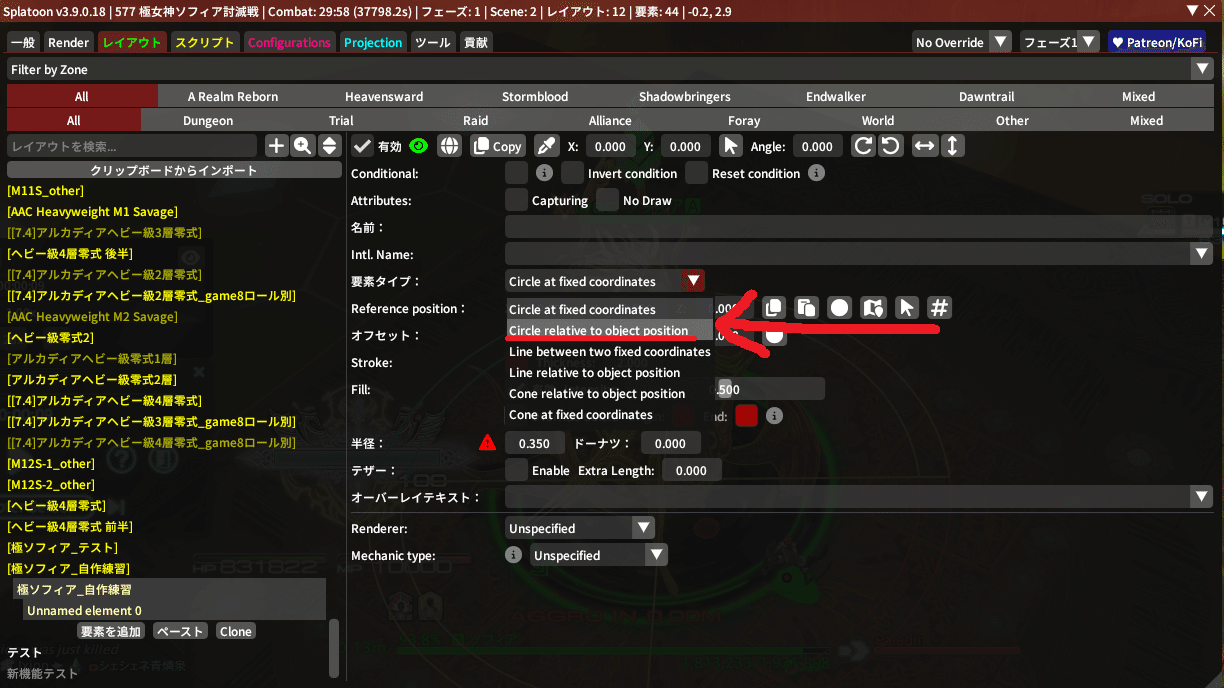Viewport: 1224px width, 688px height.
Task: Click the magnifier search icon beside layout search
Action: click(303, 146)
